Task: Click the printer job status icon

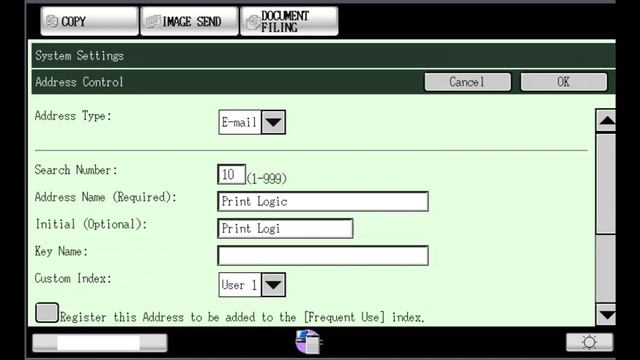Action: pyautogui.click(x=308, y=342)
